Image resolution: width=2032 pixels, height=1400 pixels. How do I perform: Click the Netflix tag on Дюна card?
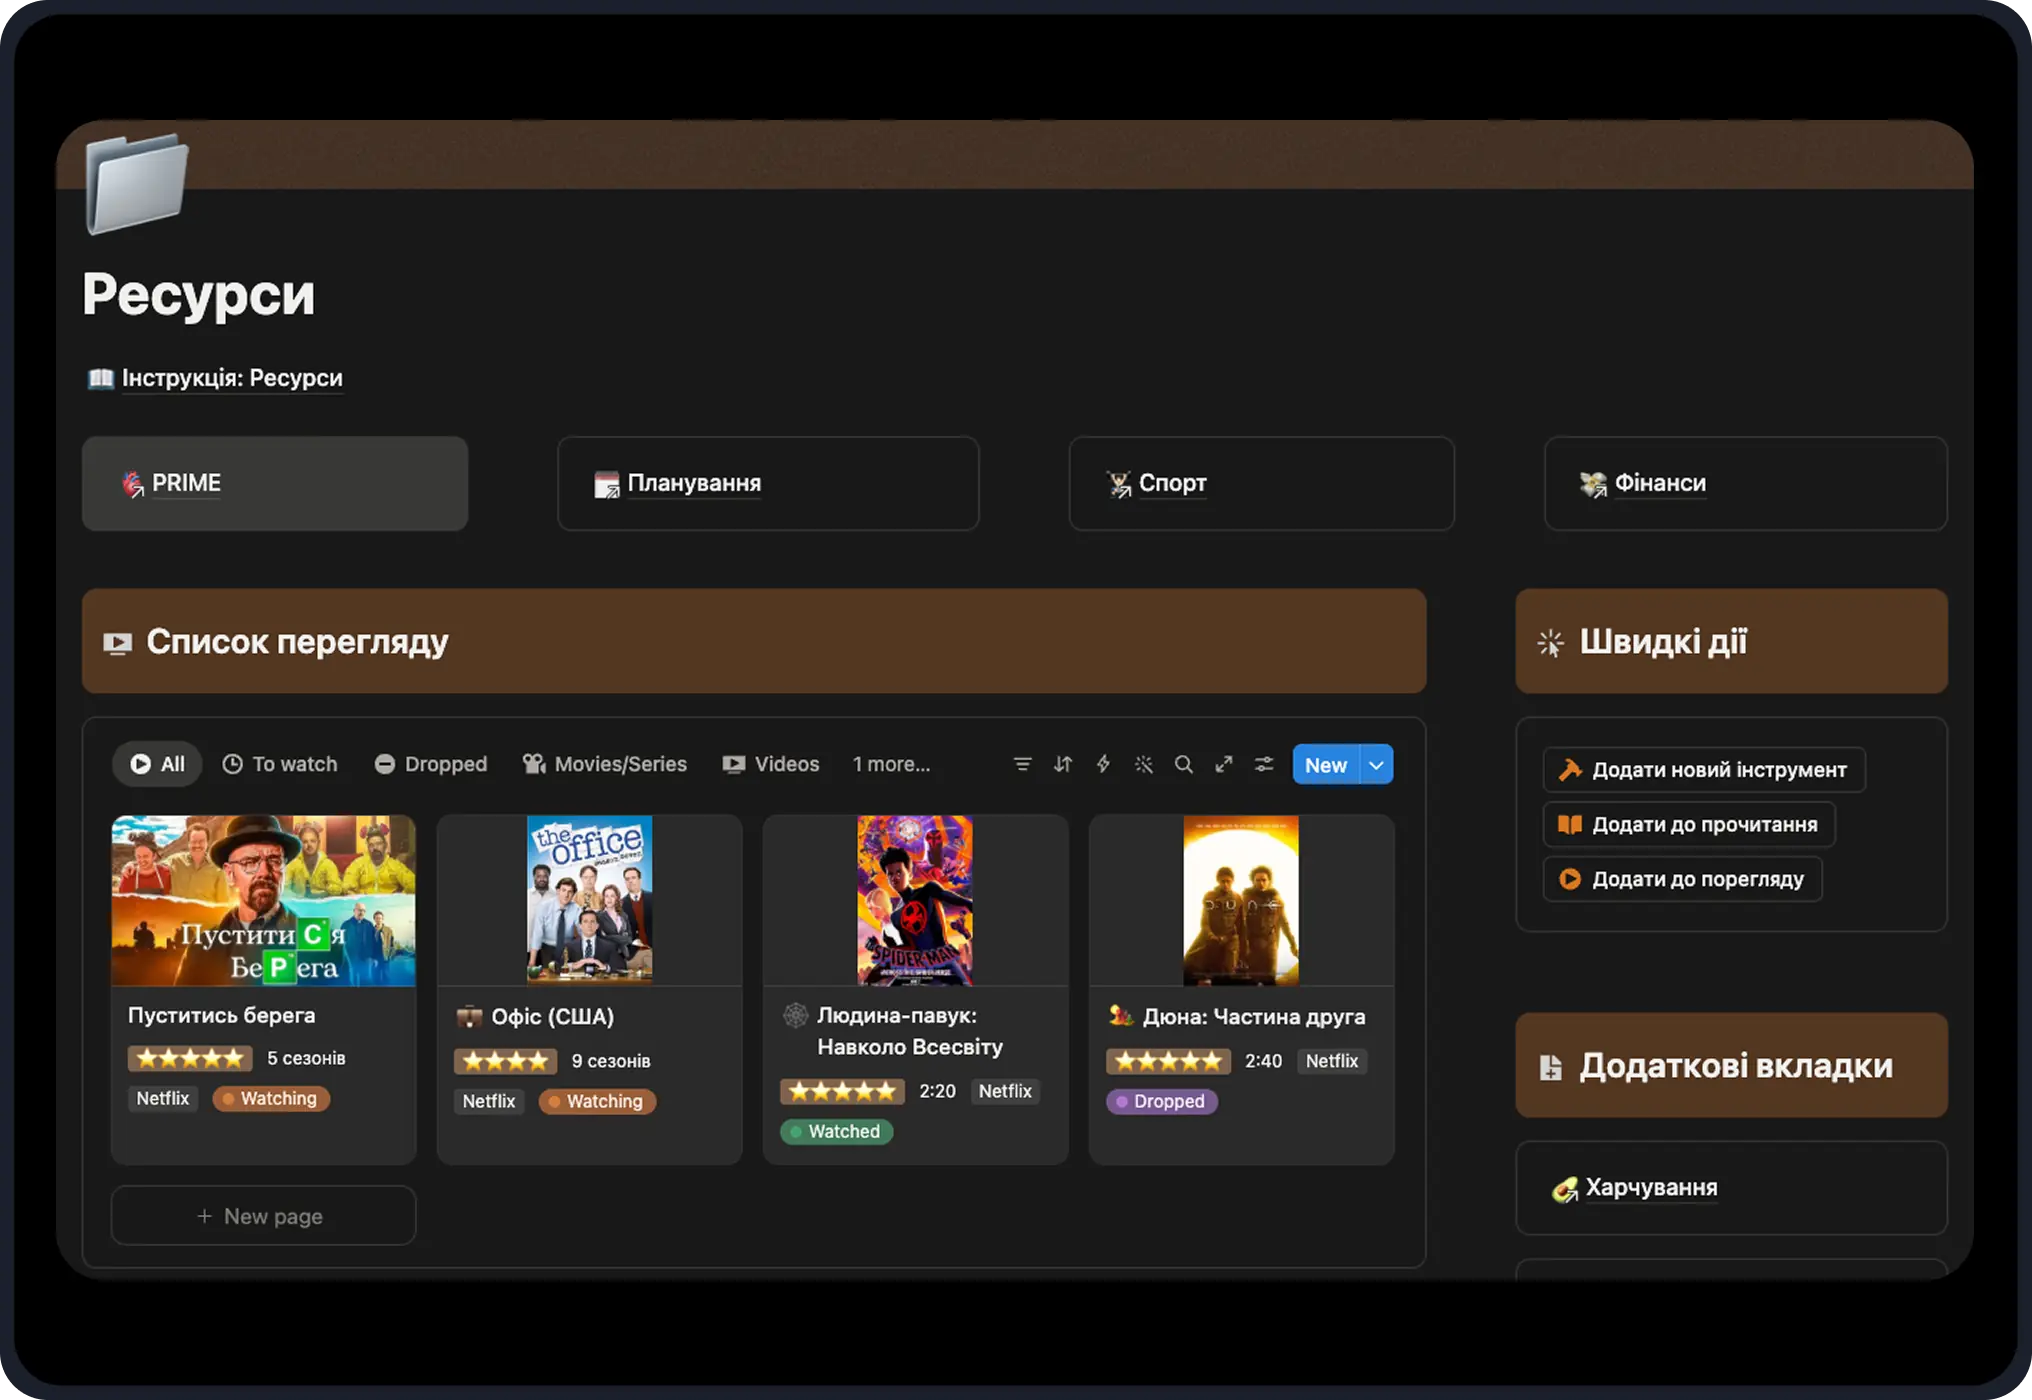[x=1331, y=1062]
